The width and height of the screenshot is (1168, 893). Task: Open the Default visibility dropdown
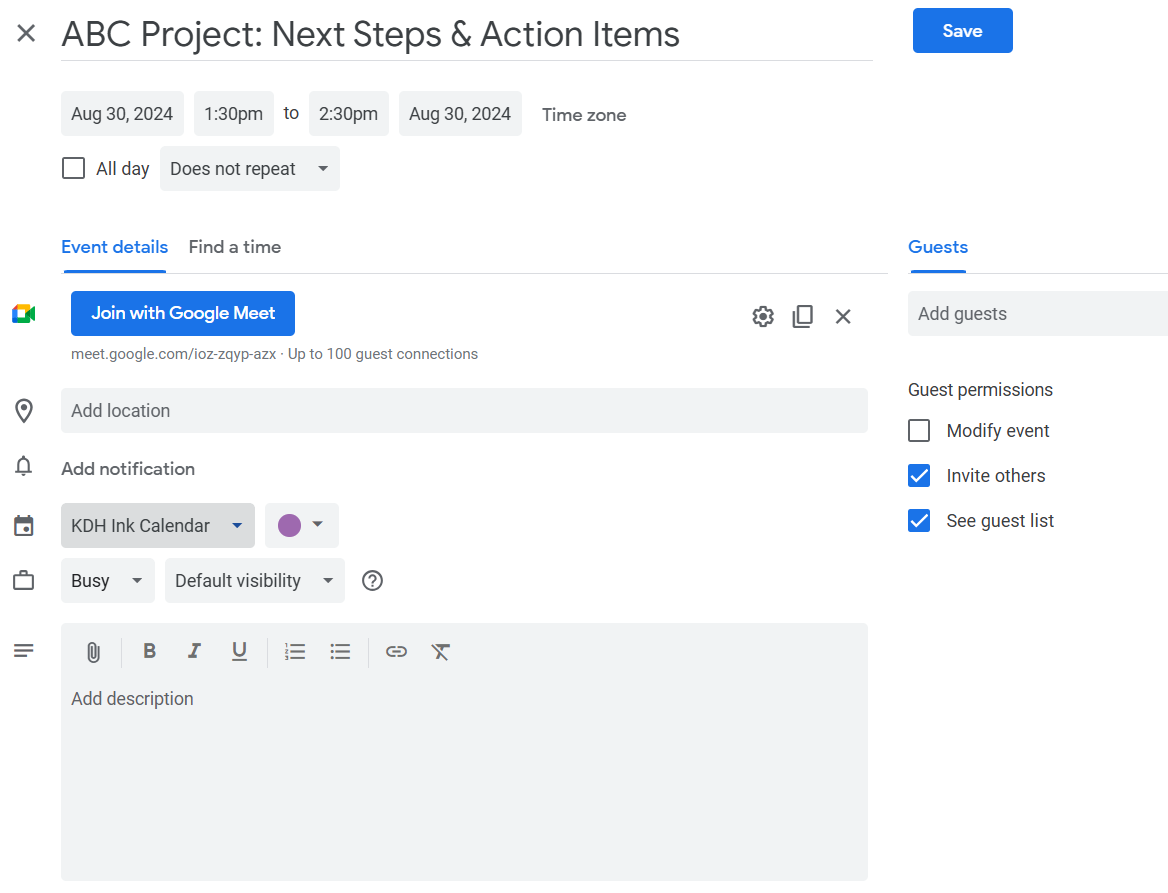(x=254, y=581)
